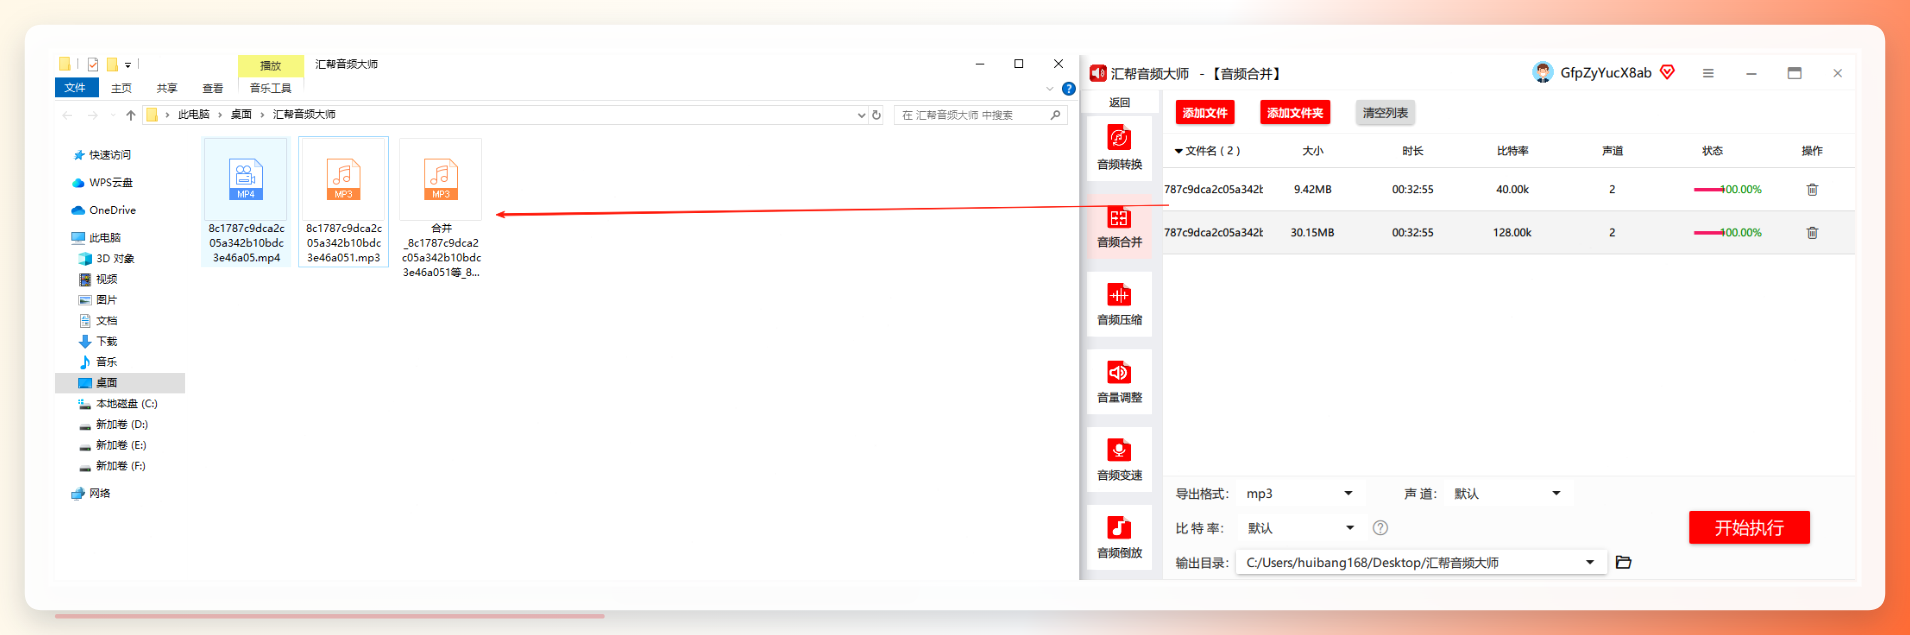Image resolution: width=1910 pixels, height=635 pixels.
Task: Click the VIP heart badge icon
Action: tap(1667, 72)
